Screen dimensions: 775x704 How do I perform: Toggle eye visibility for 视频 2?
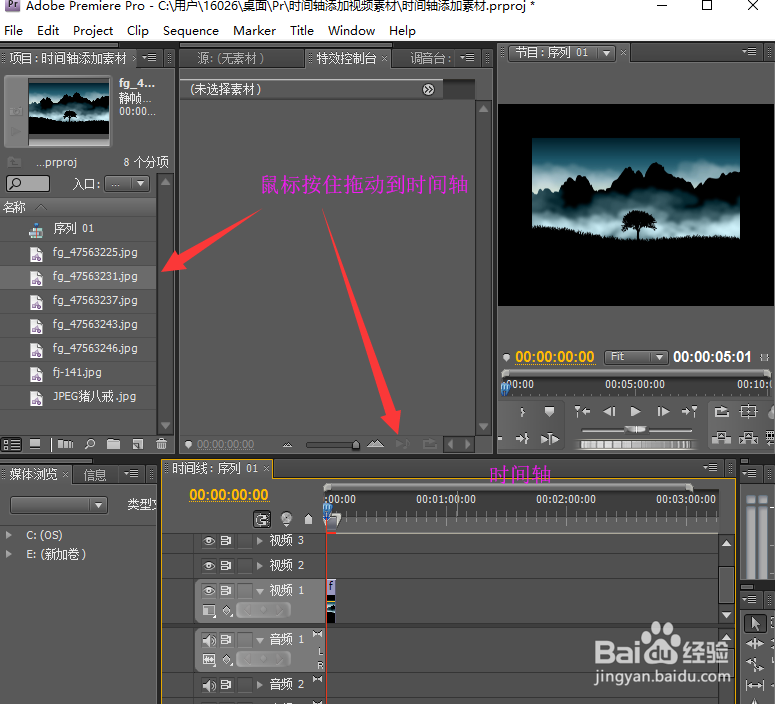tap(209, 565)
